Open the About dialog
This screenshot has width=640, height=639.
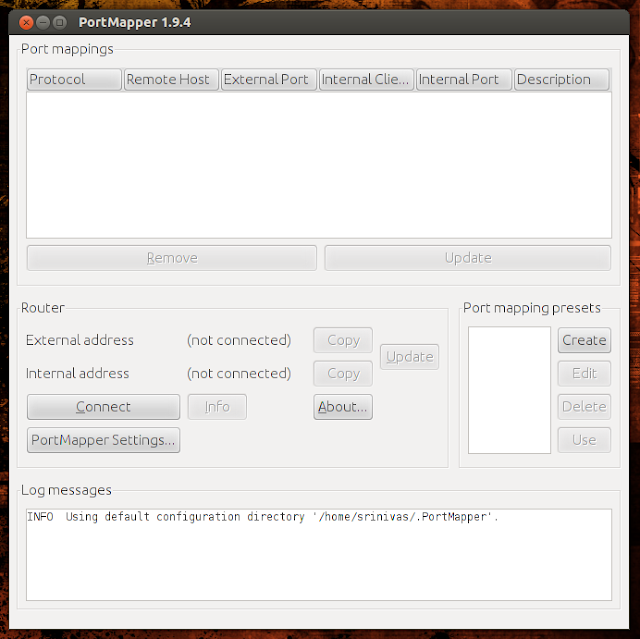(x=343, y=407)
